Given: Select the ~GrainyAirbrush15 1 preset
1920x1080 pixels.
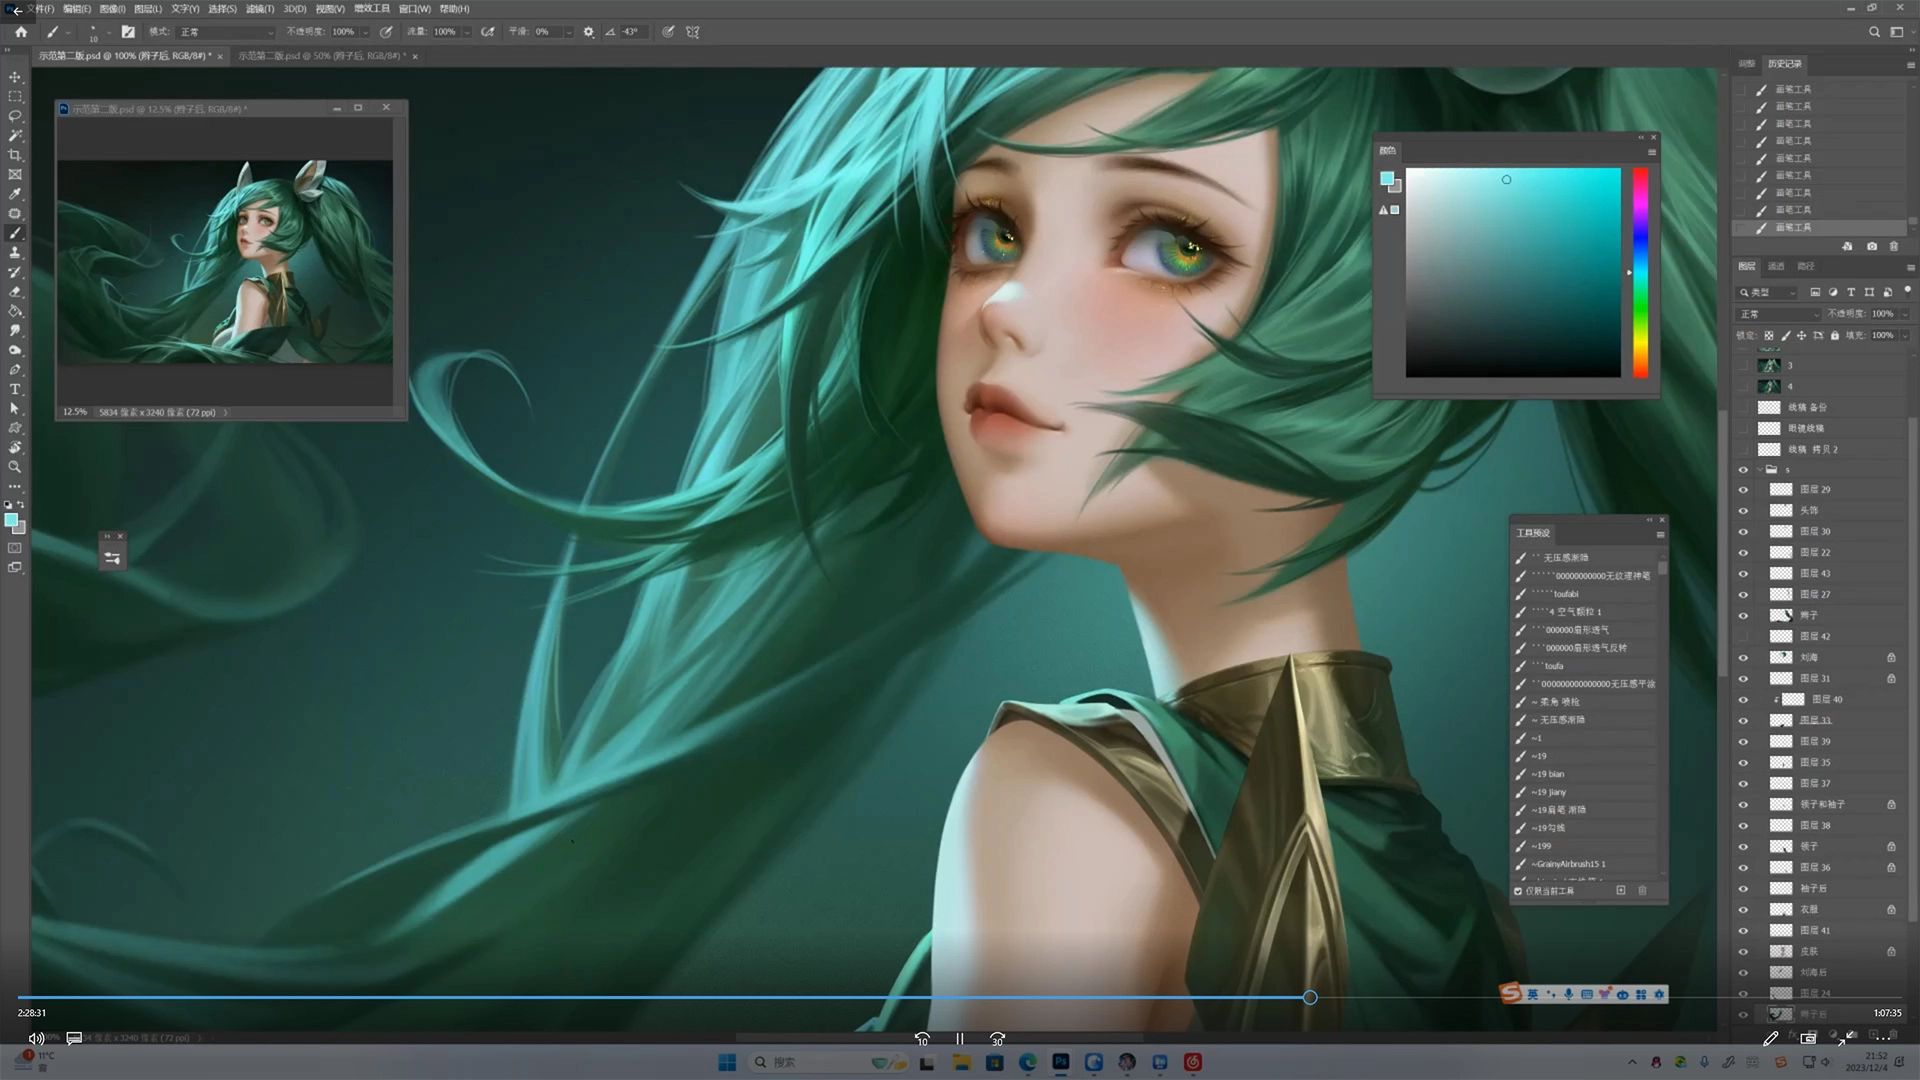Looking at the screenshot, I should tap(1568, 864).
